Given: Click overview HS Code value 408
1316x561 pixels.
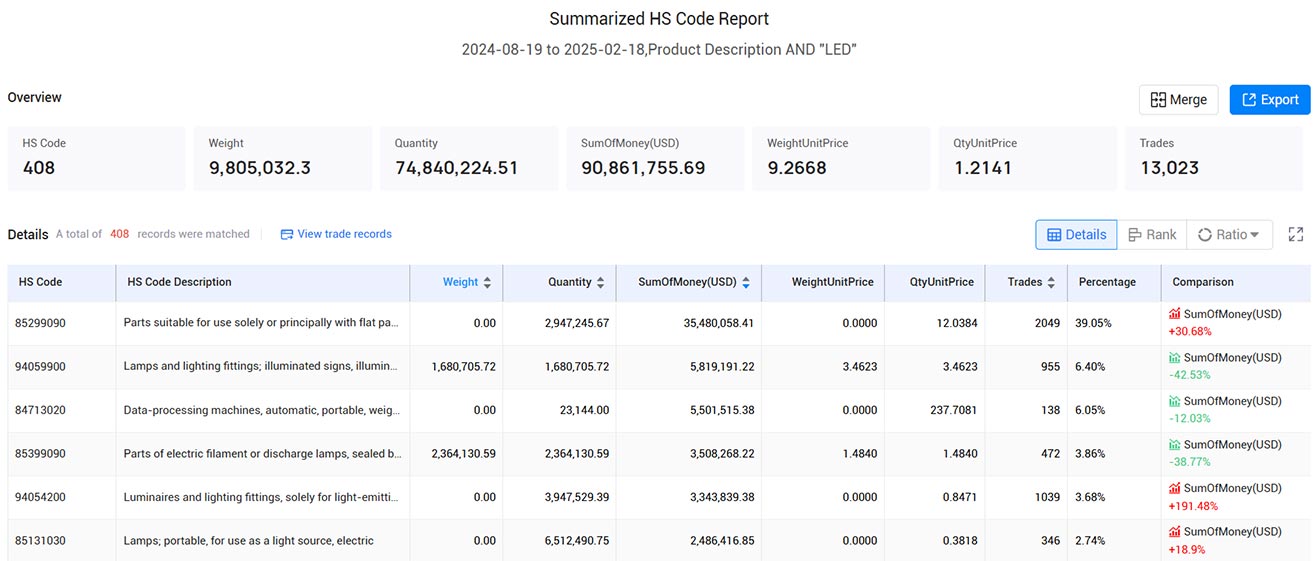Looking at the screenshot, I should click(39, 168).
